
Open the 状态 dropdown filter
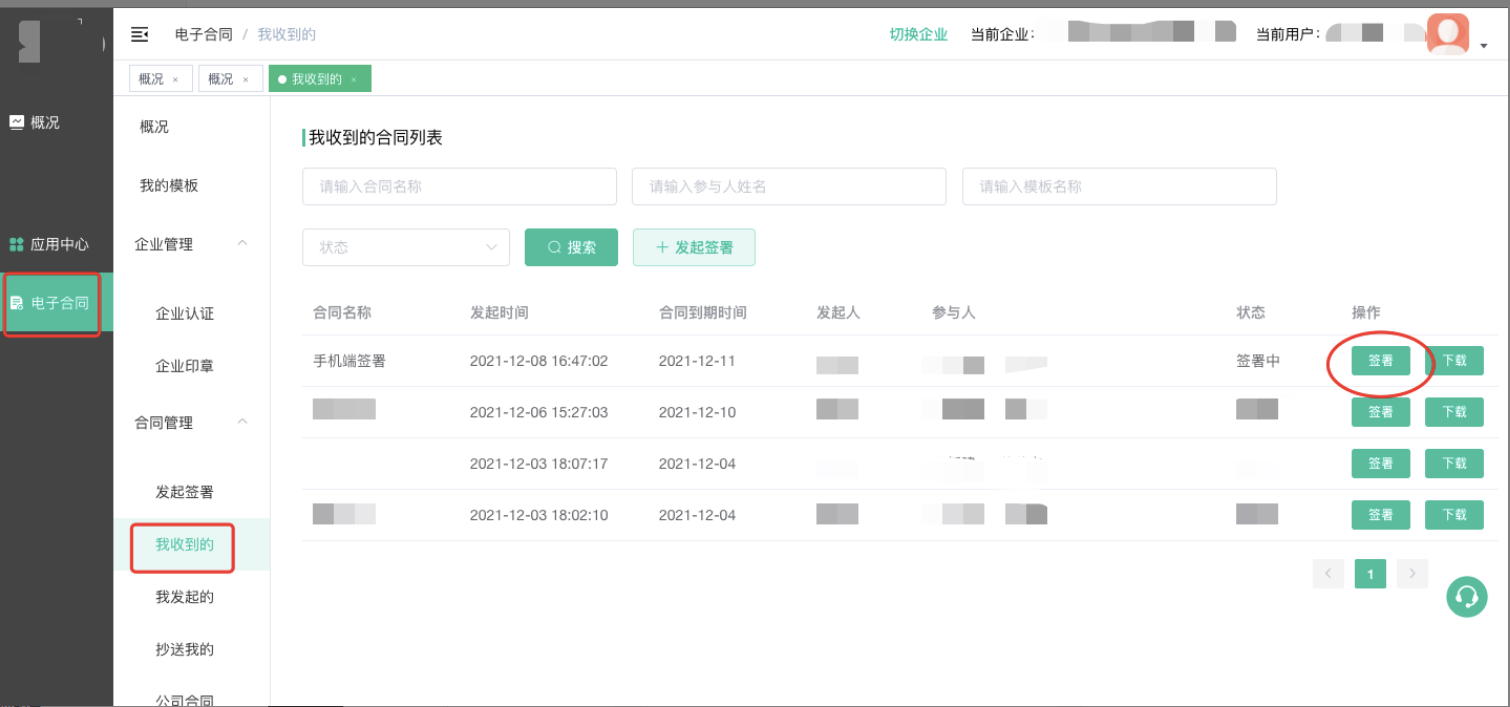406,247
